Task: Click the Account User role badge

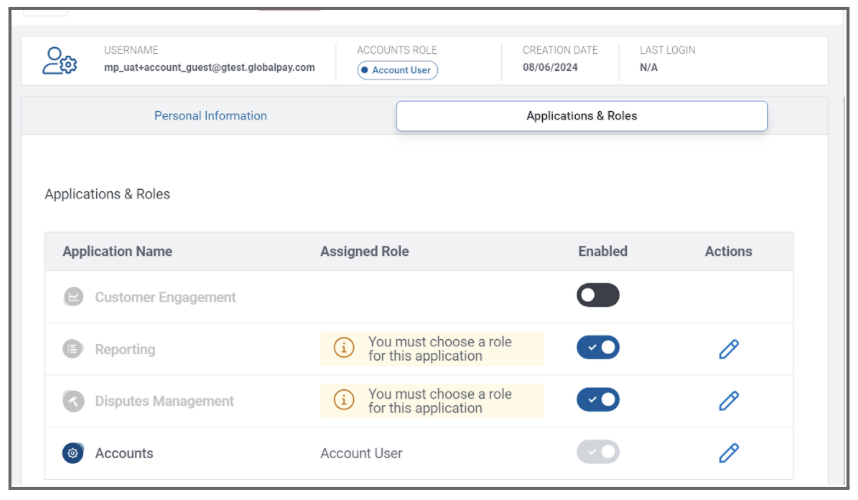Action: tap(397, 70)
